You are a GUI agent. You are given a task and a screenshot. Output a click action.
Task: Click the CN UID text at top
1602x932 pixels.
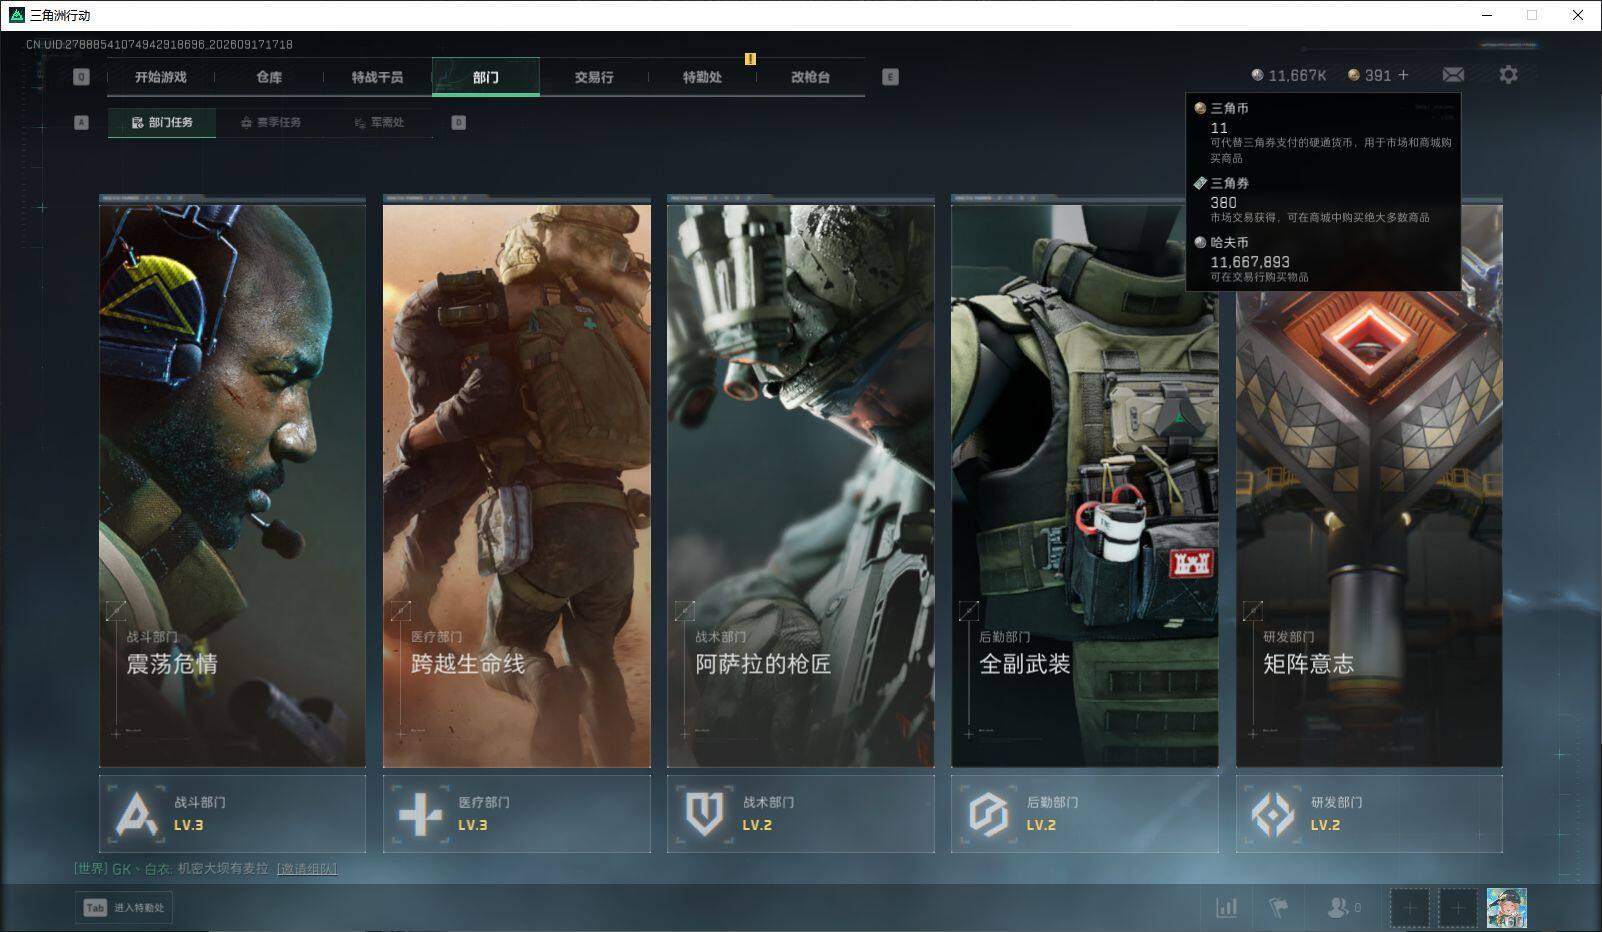[159, 45]
